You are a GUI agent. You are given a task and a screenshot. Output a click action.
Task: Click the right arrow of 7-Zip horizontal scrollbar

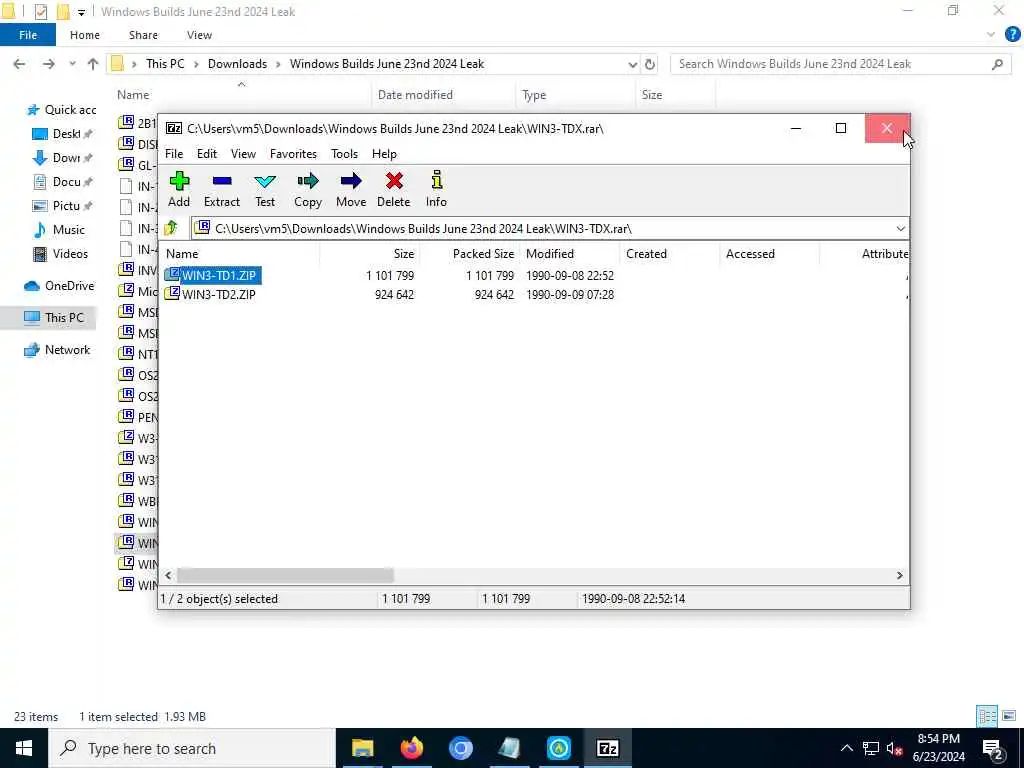click(899, 575)
